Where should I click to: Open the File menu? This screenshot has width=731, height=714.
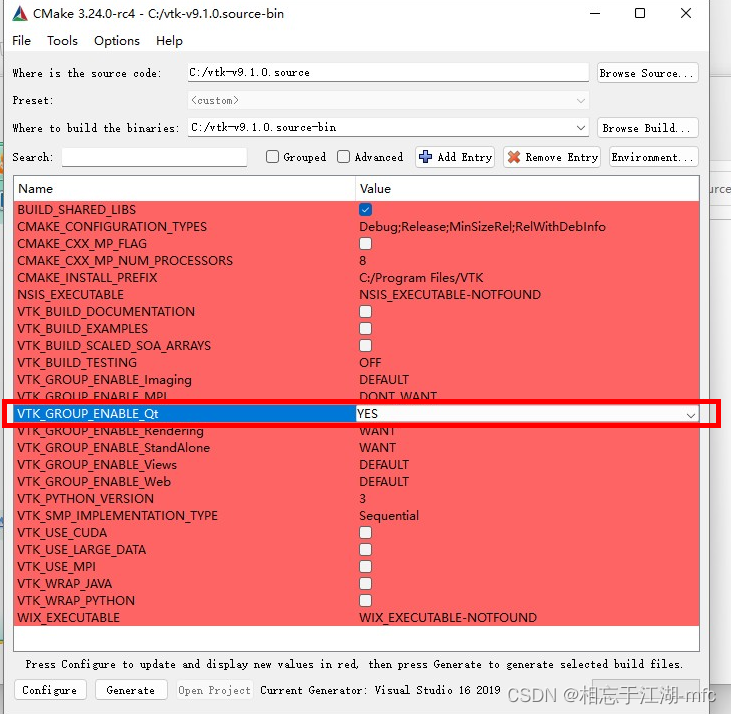click(21, 41)
